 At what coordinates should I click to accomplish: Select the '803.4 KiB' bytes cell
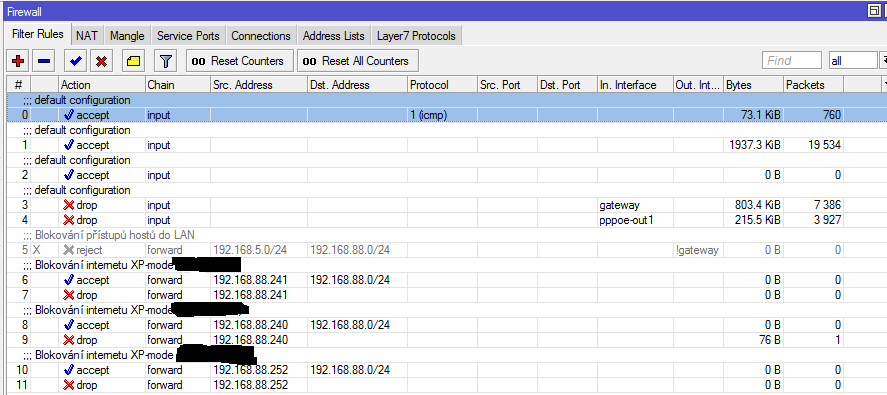click(x=754, y=205)
